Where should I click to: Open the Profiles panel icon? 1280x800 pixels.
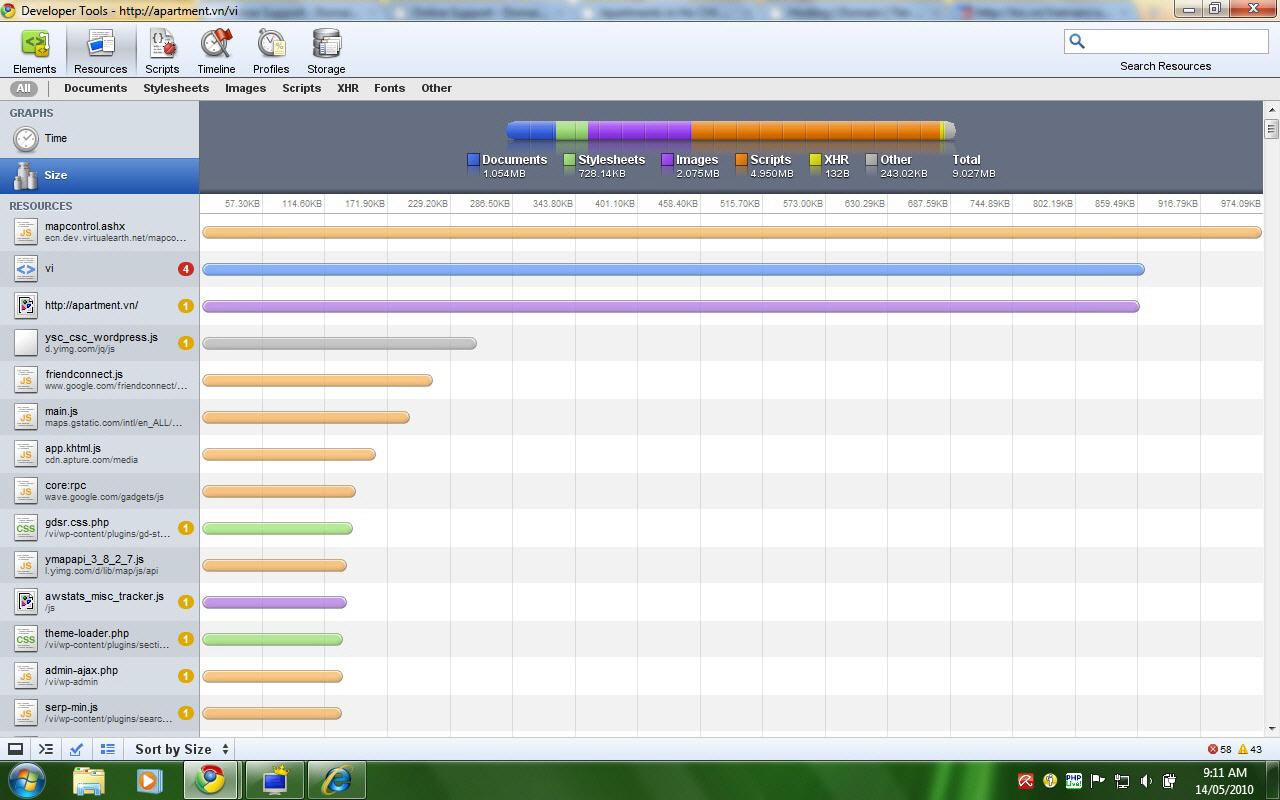pos(271,44)
